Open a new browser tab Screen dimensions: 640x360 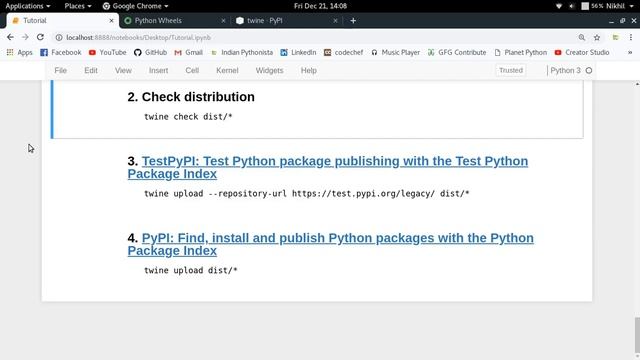point(353,20)
